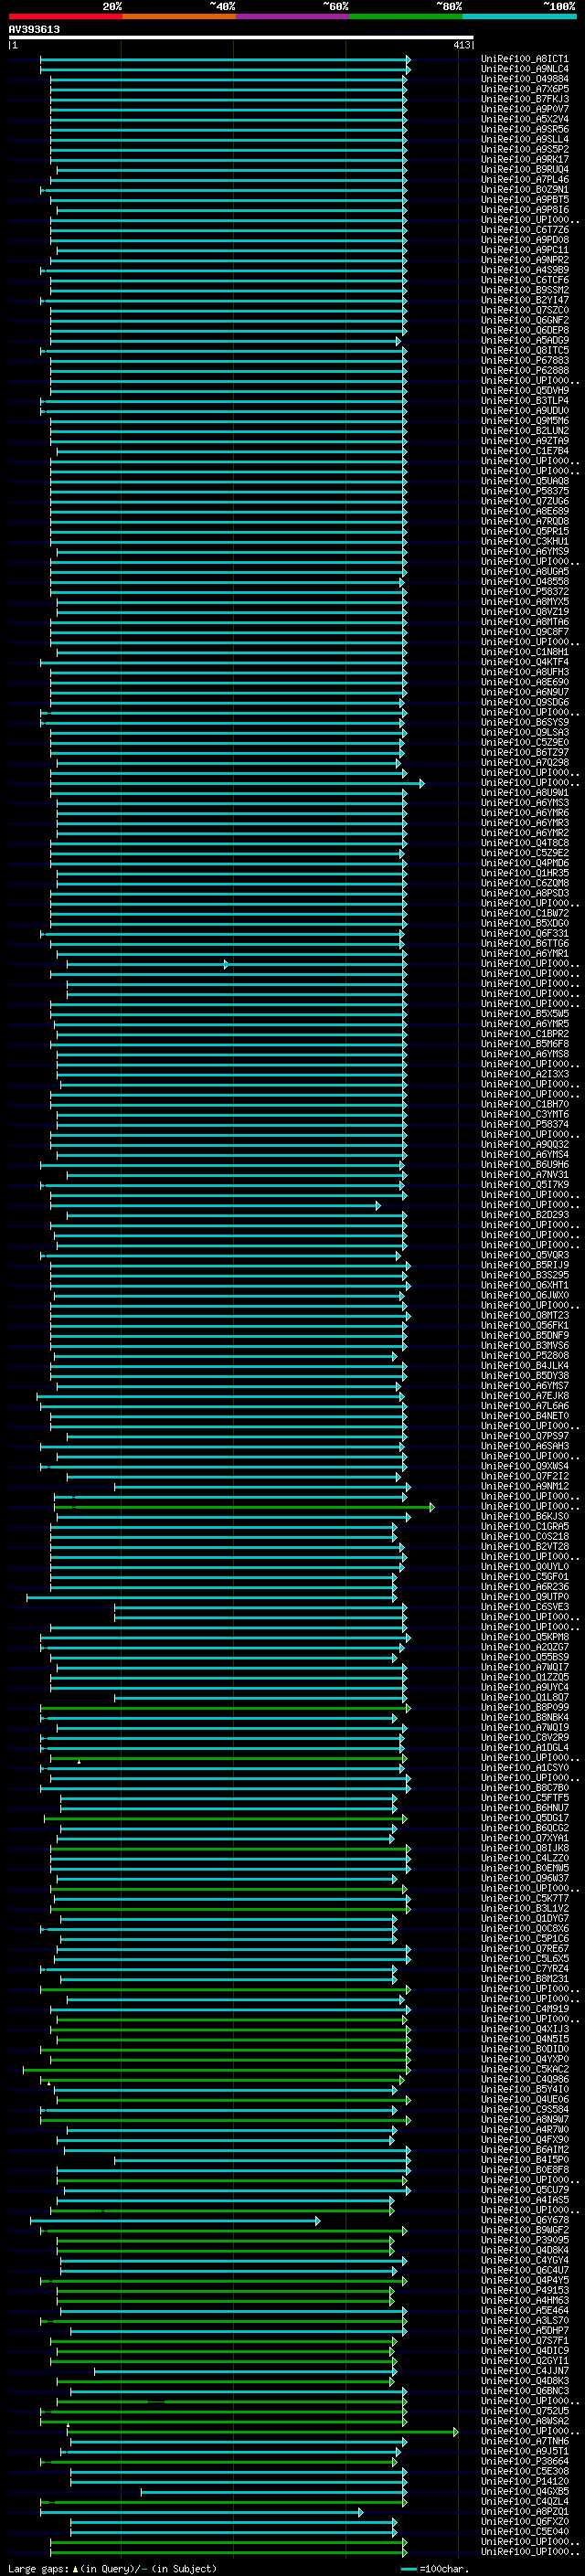Select hit label UniRef100_Q6XHT1
585x2576 pixels.
(x=525, y=1286)
